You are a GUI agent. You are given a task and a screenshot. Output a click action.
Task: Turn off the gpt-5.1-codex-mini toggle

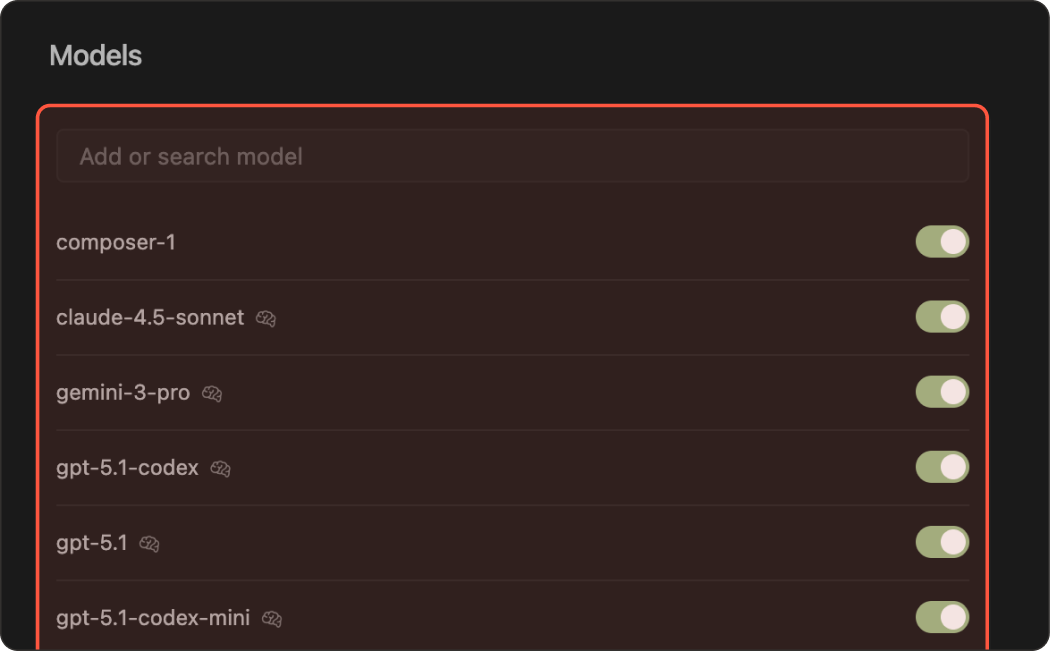(942, 617)
